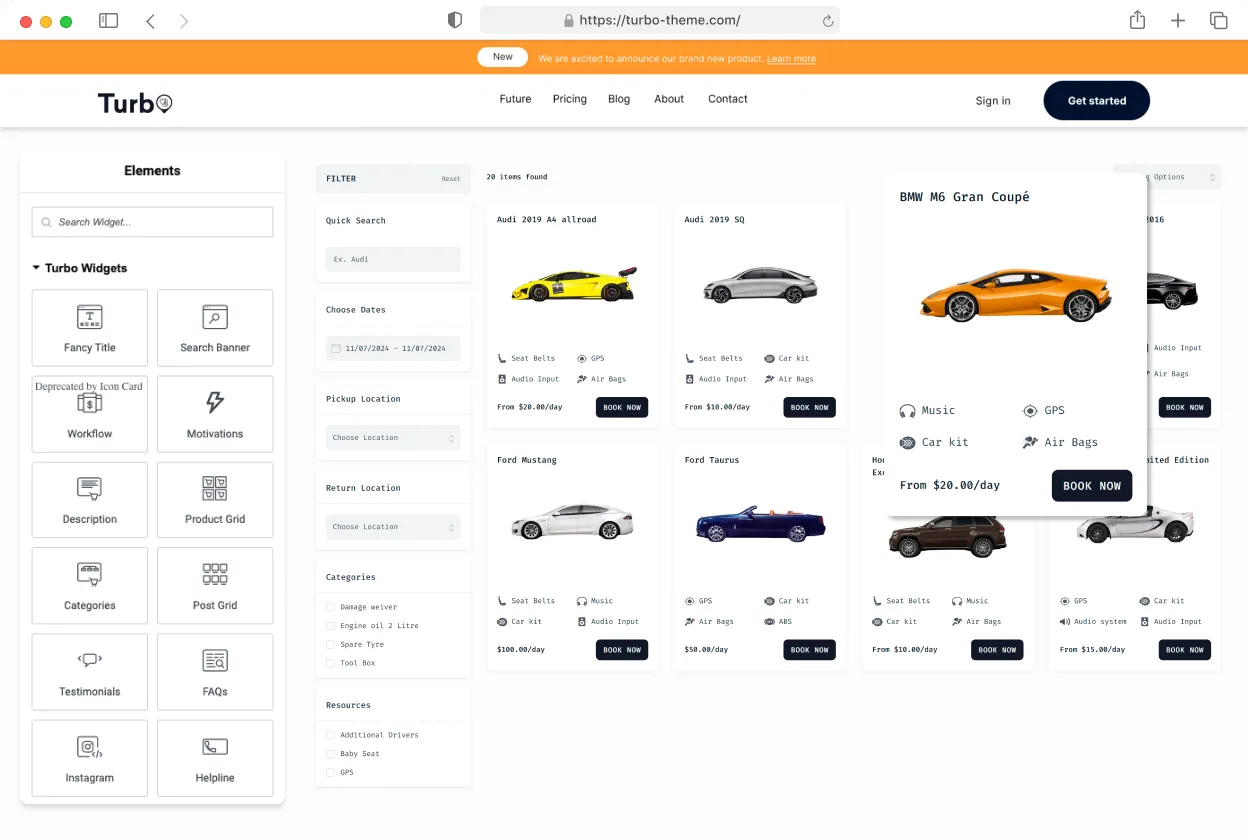
Task: Select the Testimonials widget
Action: 90,672
